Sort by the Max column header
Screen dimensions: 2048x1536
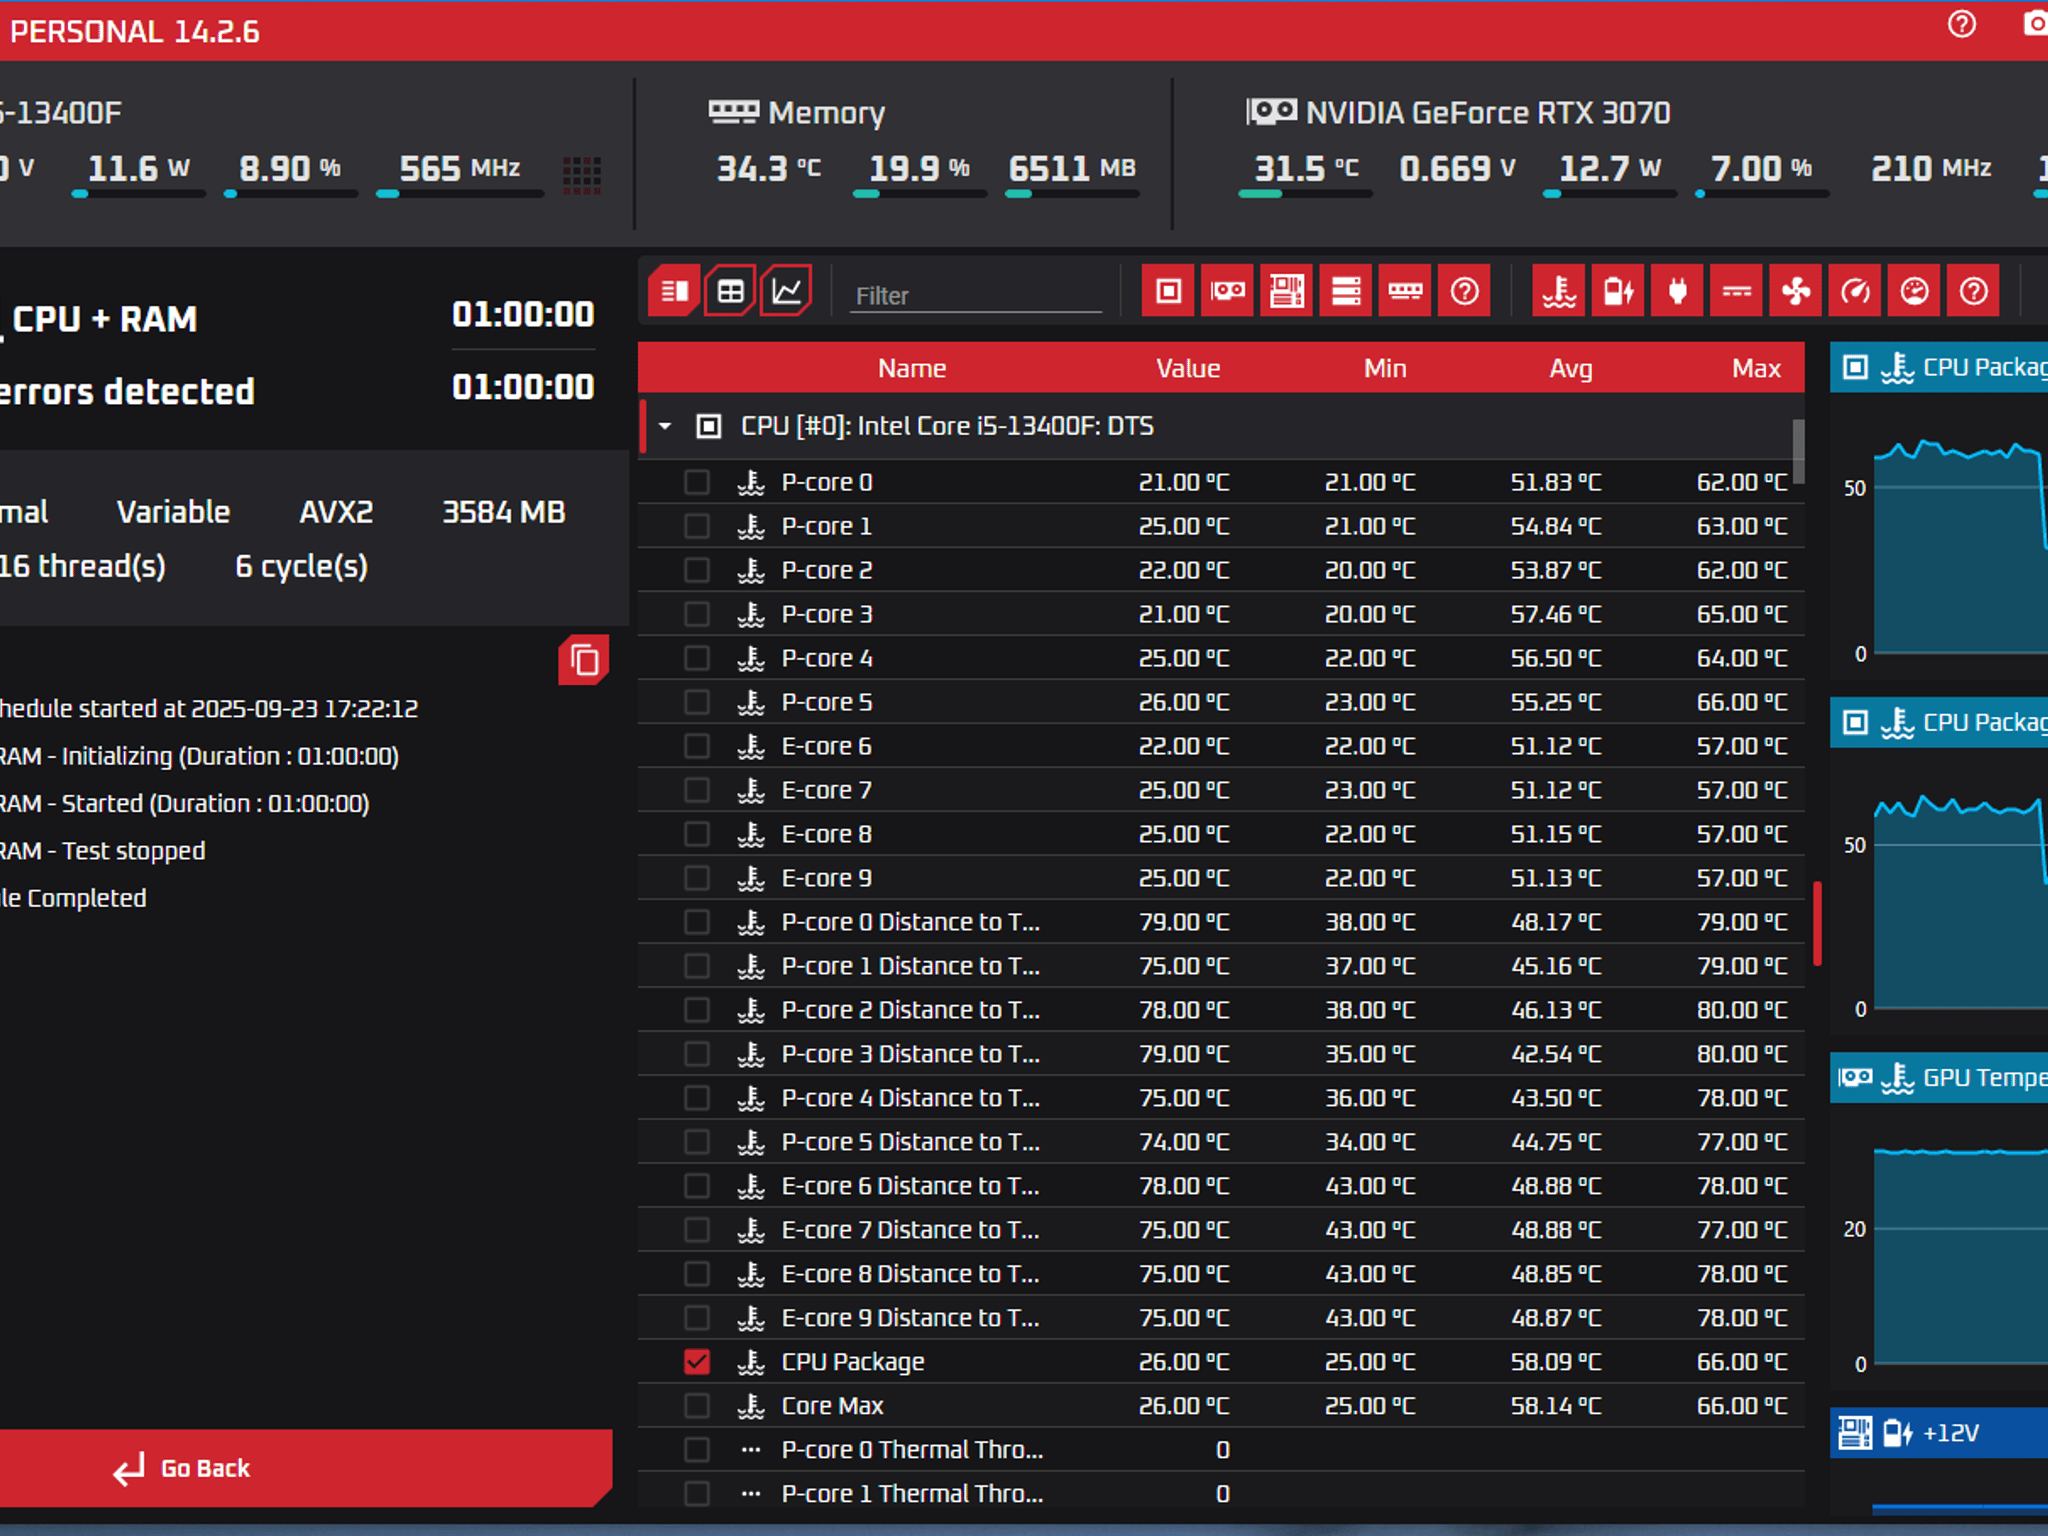click(1757, 368)
